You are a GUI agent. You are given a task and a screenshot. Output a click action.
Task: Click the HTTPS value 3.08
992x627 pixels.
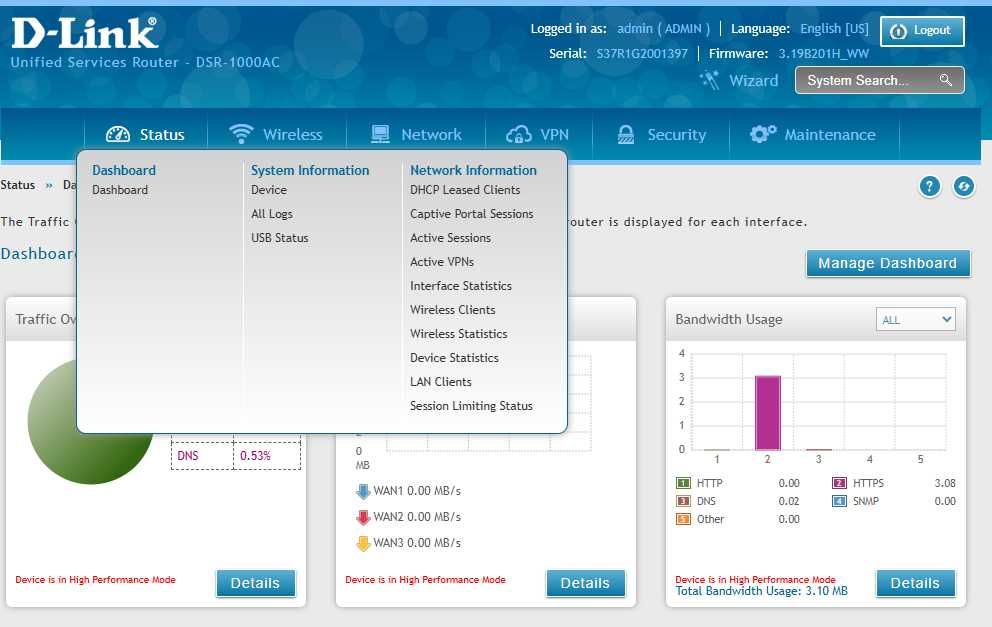pos(945,483)
